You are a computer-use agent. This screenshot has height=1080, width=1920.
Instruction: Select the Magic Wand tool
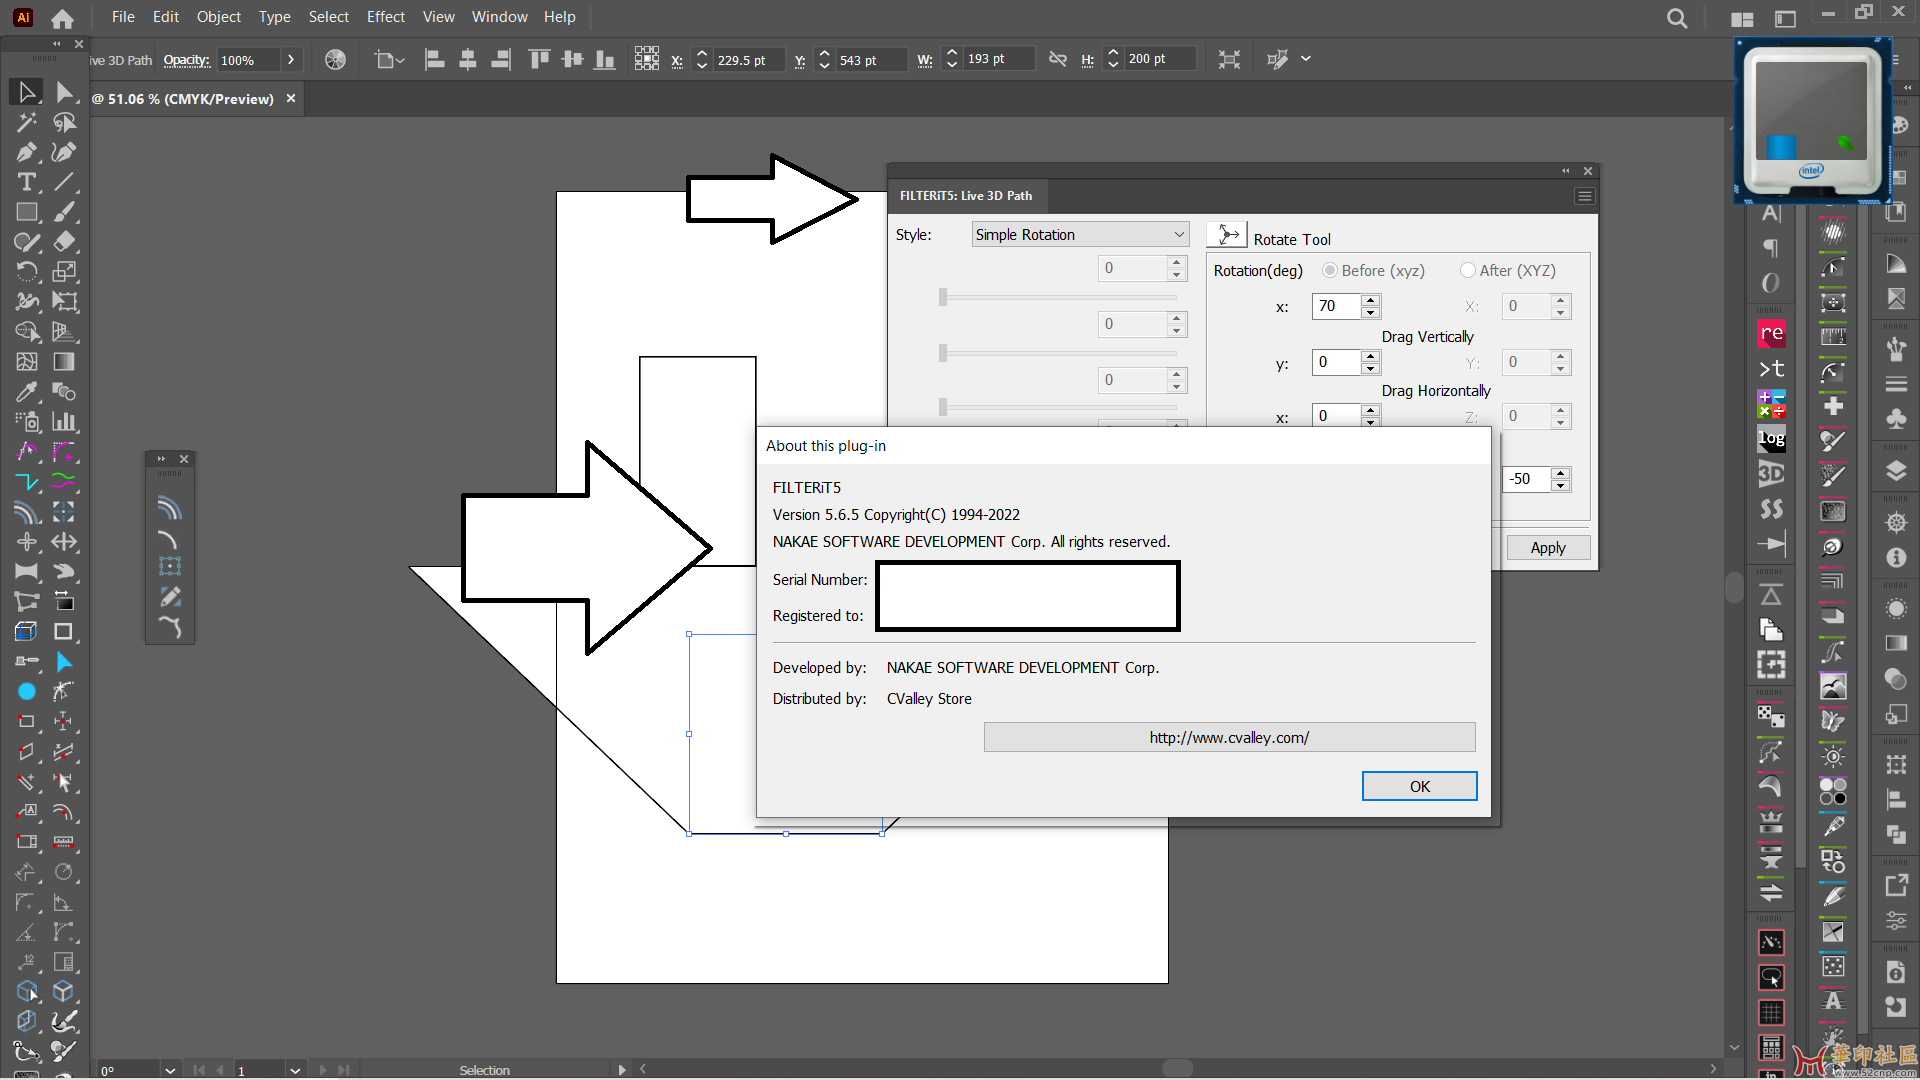(x=27, y=122)
